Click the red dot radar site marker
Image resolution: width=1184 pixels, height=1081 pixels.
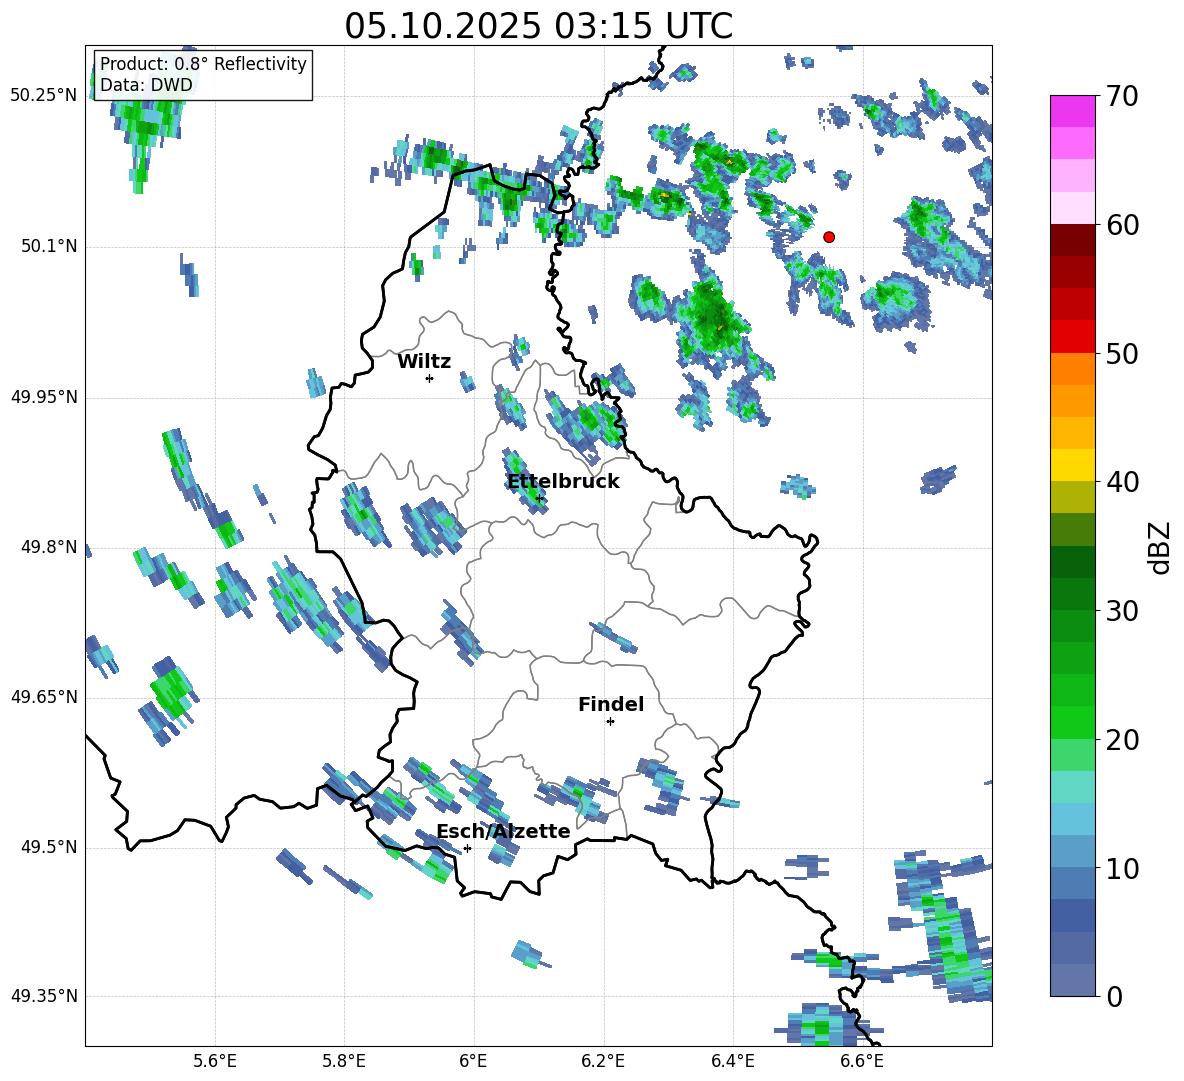pyautogui.click(x=829, y=237)
